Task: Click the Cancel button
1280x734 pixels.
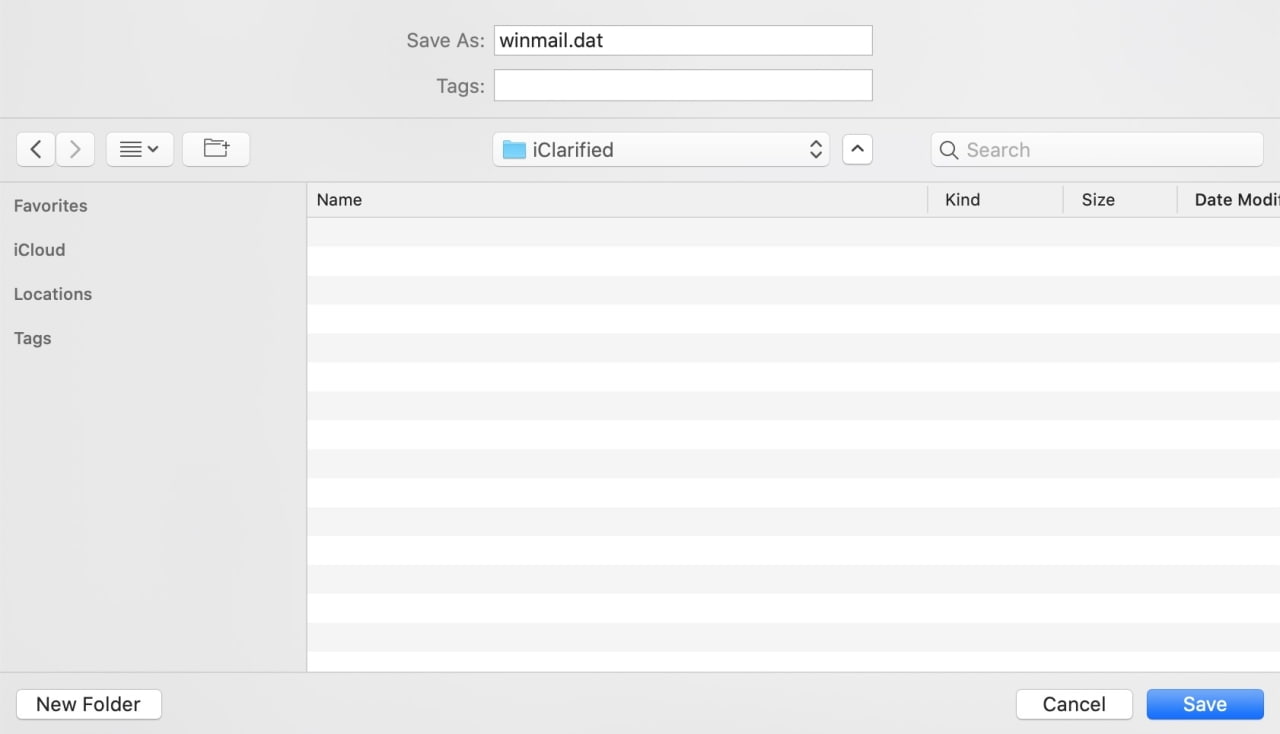Action: (1074, 704)
